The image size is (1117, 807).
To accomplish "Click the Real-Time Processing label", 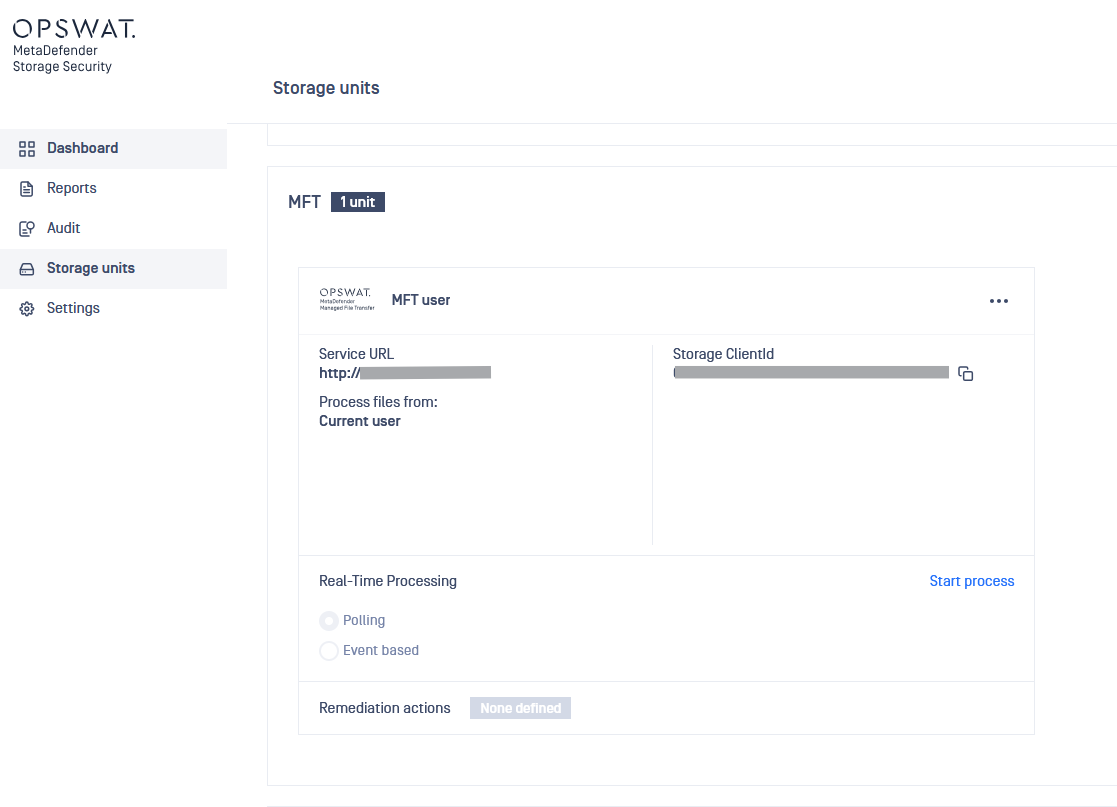I will [388, 581].
